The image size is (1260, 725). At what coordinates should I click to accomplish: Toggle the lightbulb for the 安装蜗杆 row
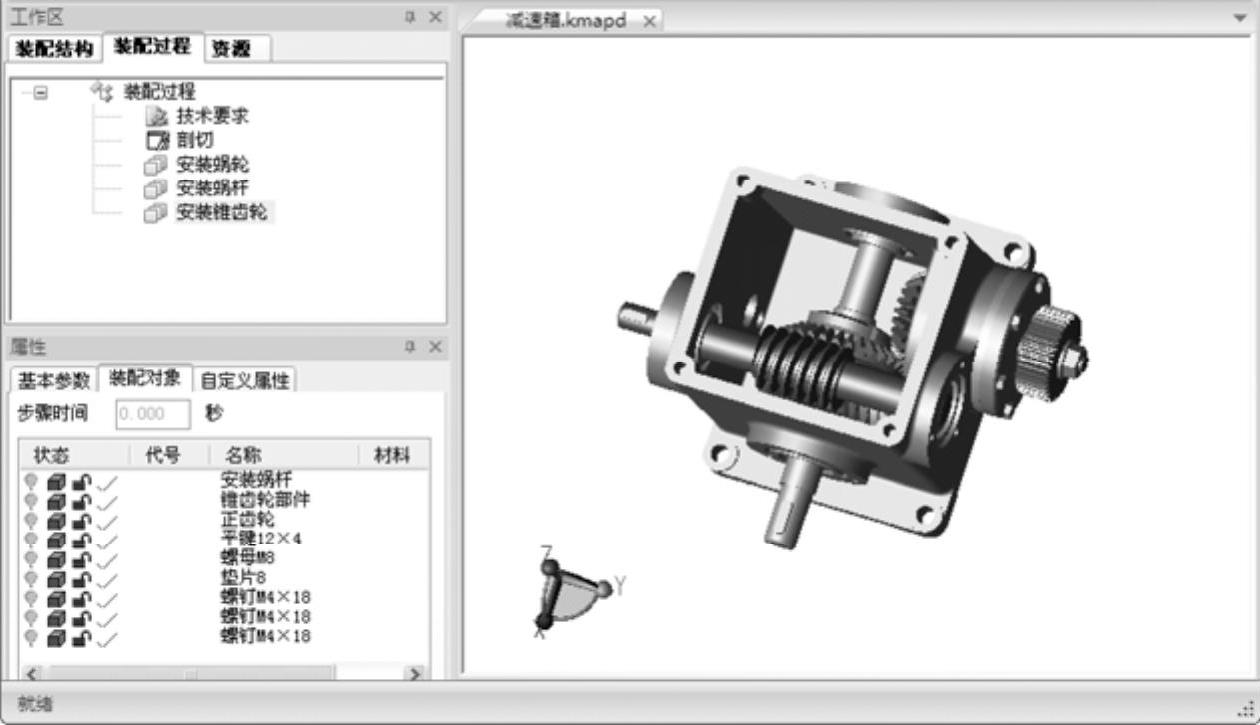(x=31, y=481)
